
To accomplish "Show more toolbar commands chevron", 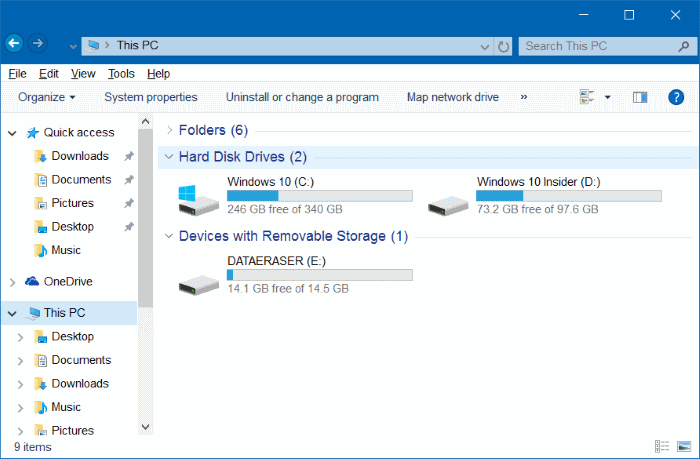I will 524,97.
